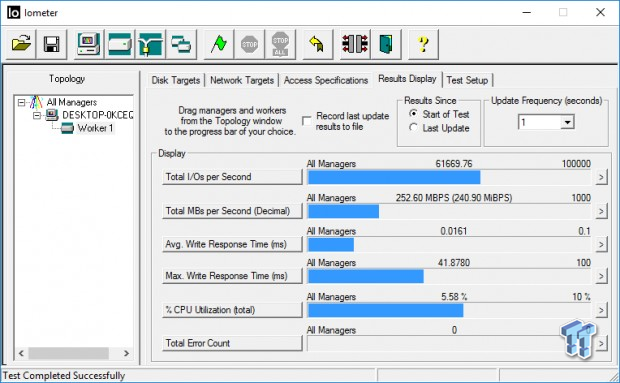
Task: Click the Total MBs per Second progress bar
Action: [449, 211]
